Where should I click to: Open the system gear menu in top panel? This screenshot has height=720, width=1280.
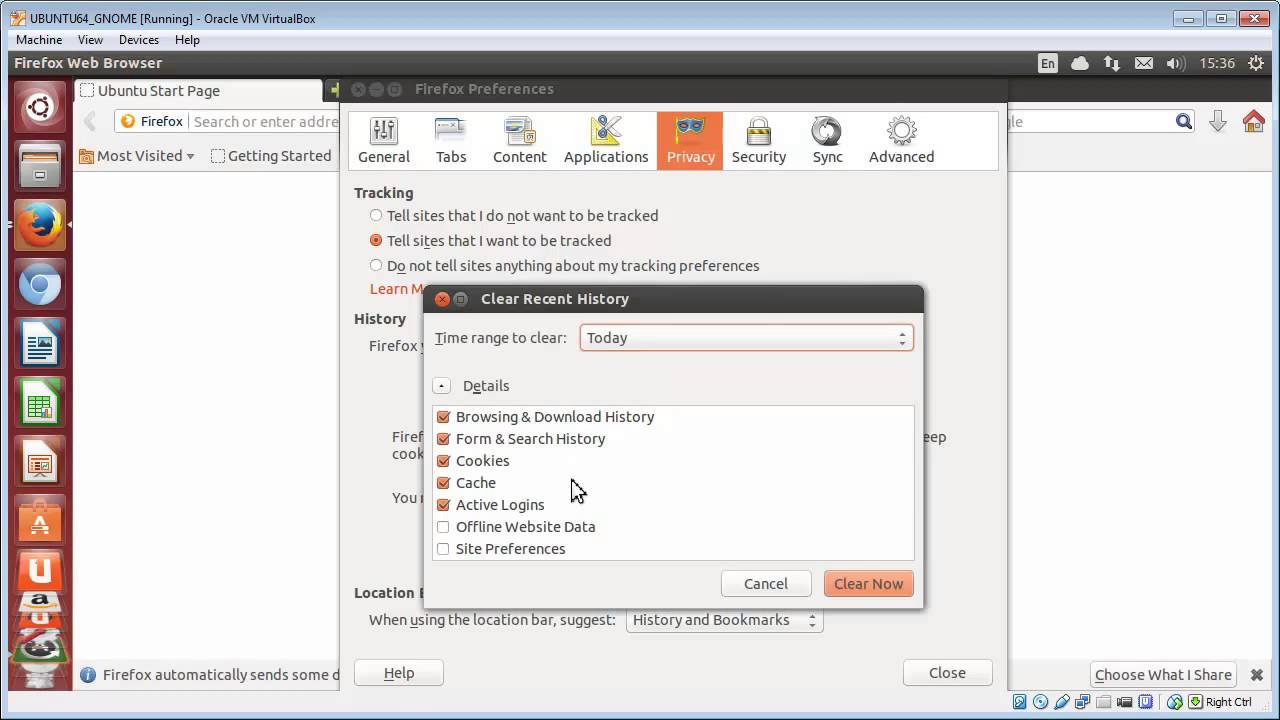pos(1256,63)
